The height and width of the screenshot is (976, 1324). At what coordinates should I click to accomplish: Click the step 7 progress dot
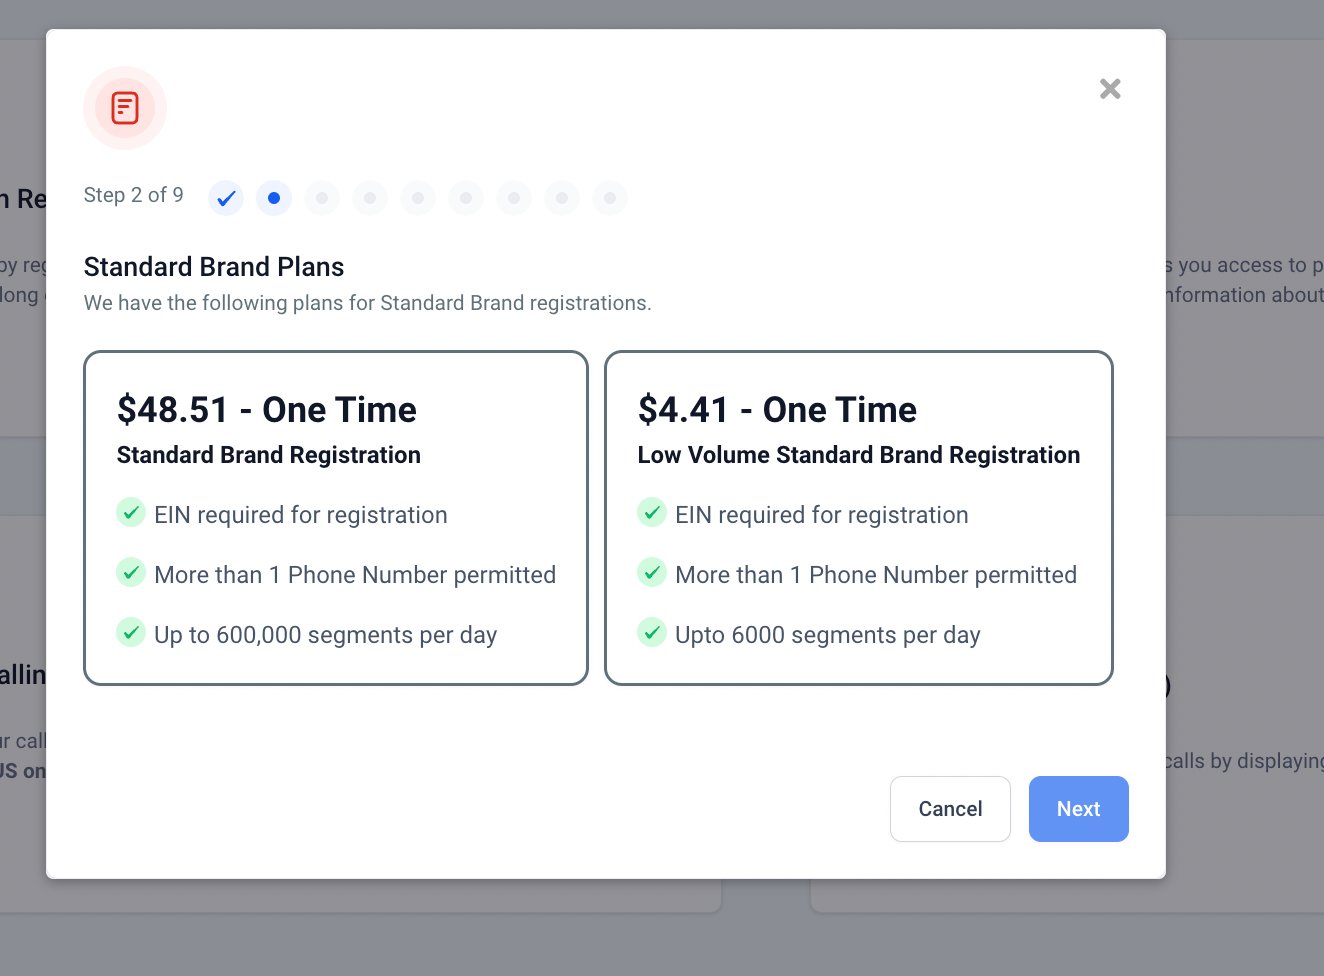514,198
